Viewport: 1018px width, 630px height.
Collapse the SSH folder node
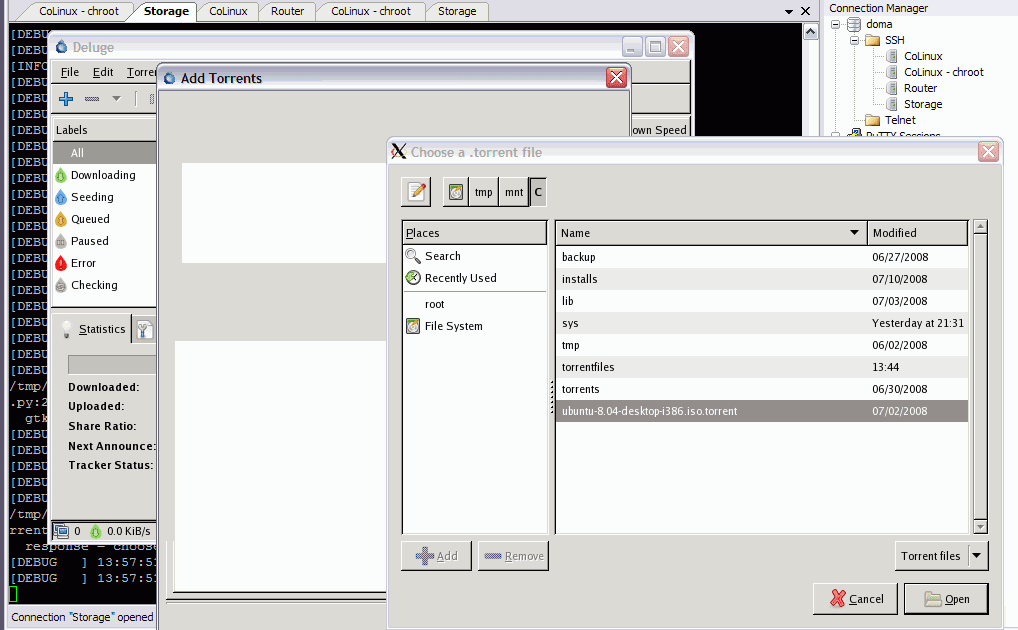(854, 40)
